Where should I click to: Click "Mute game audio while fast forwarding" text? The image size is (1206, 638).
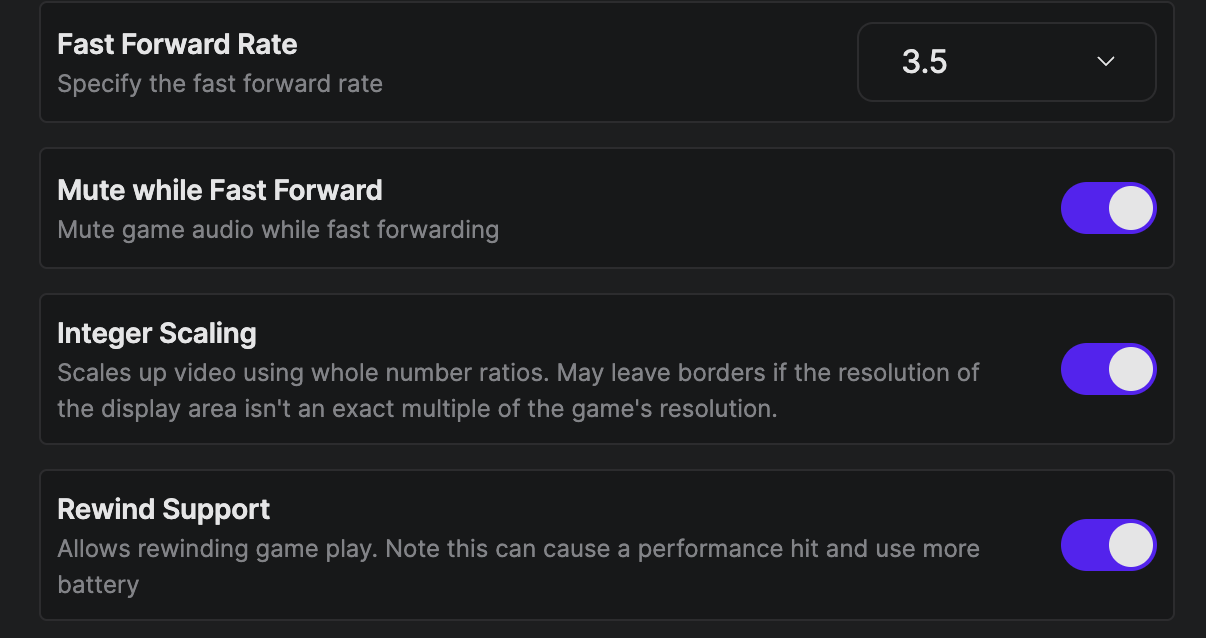278,229
